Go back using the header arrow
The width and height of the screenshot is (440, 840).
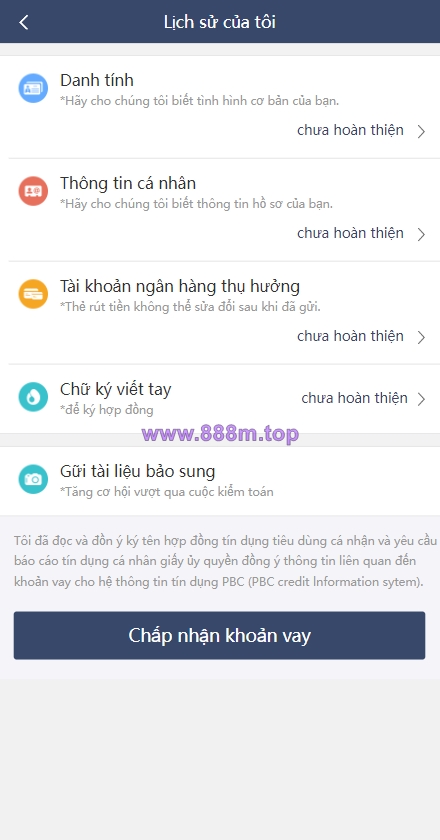[x=24, y=22]
